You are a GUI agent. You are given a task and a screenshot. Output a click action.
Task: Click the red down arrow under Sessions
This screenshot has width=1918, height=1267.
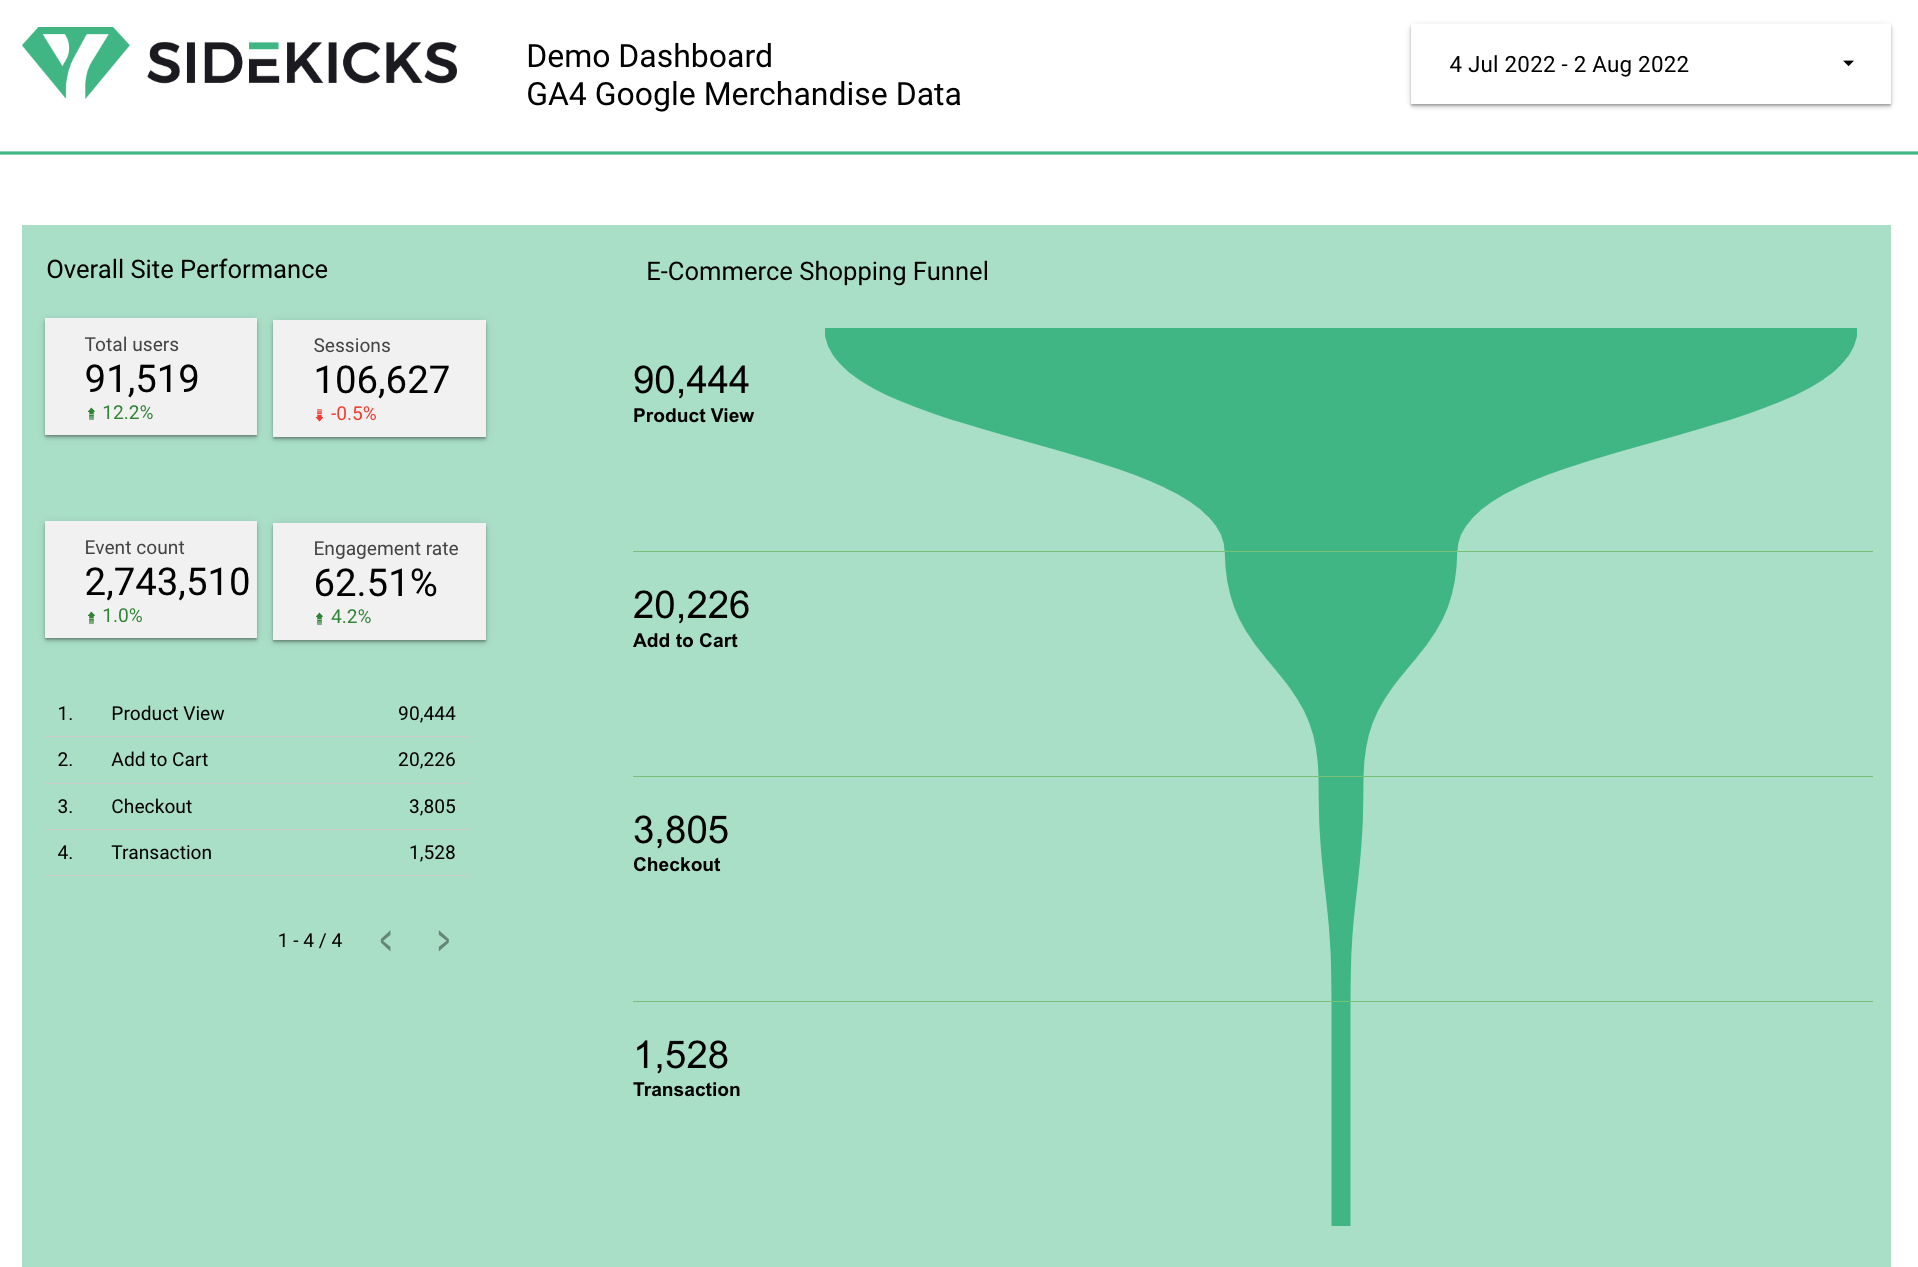319,415
